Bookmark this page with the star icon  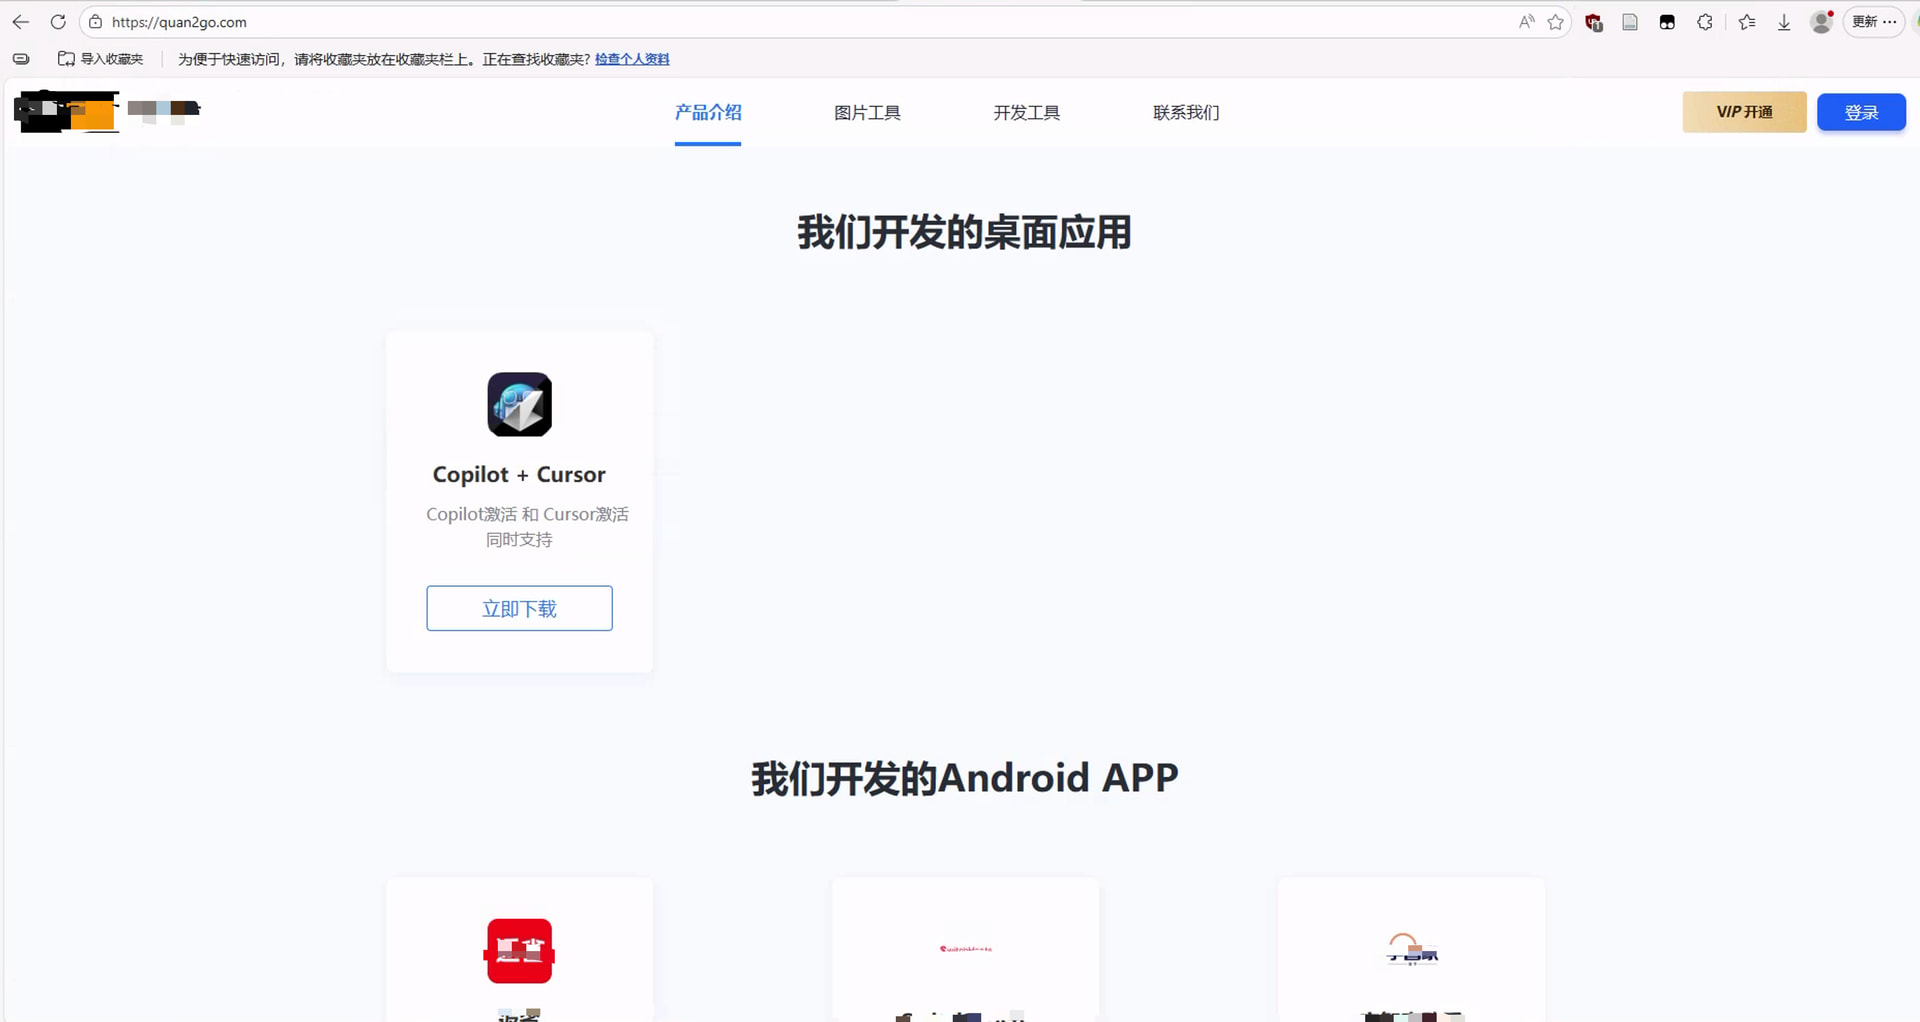pyautogui.click(x=1555, y=22)
